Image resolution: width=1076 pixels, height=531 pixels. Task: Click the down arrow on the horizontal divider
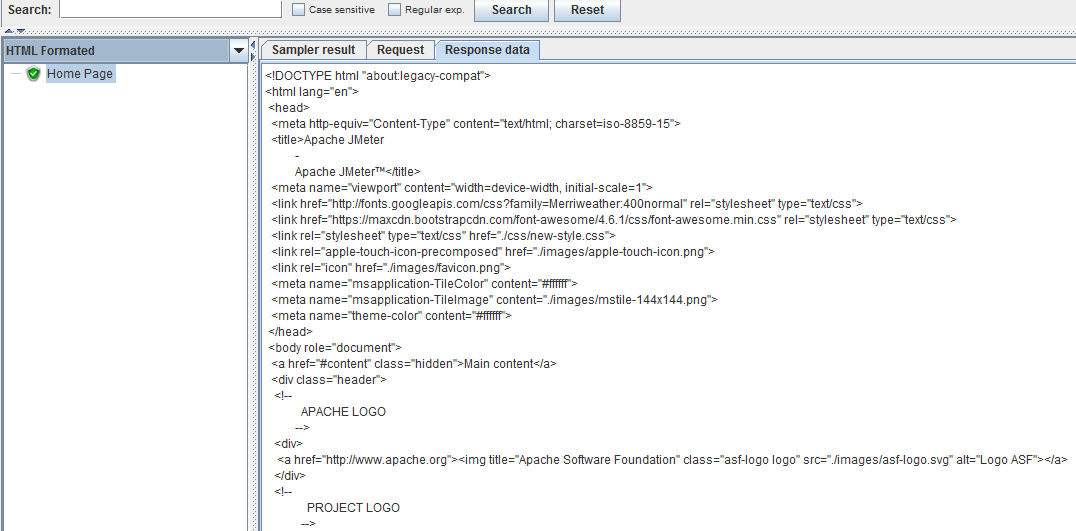[20, 31]
